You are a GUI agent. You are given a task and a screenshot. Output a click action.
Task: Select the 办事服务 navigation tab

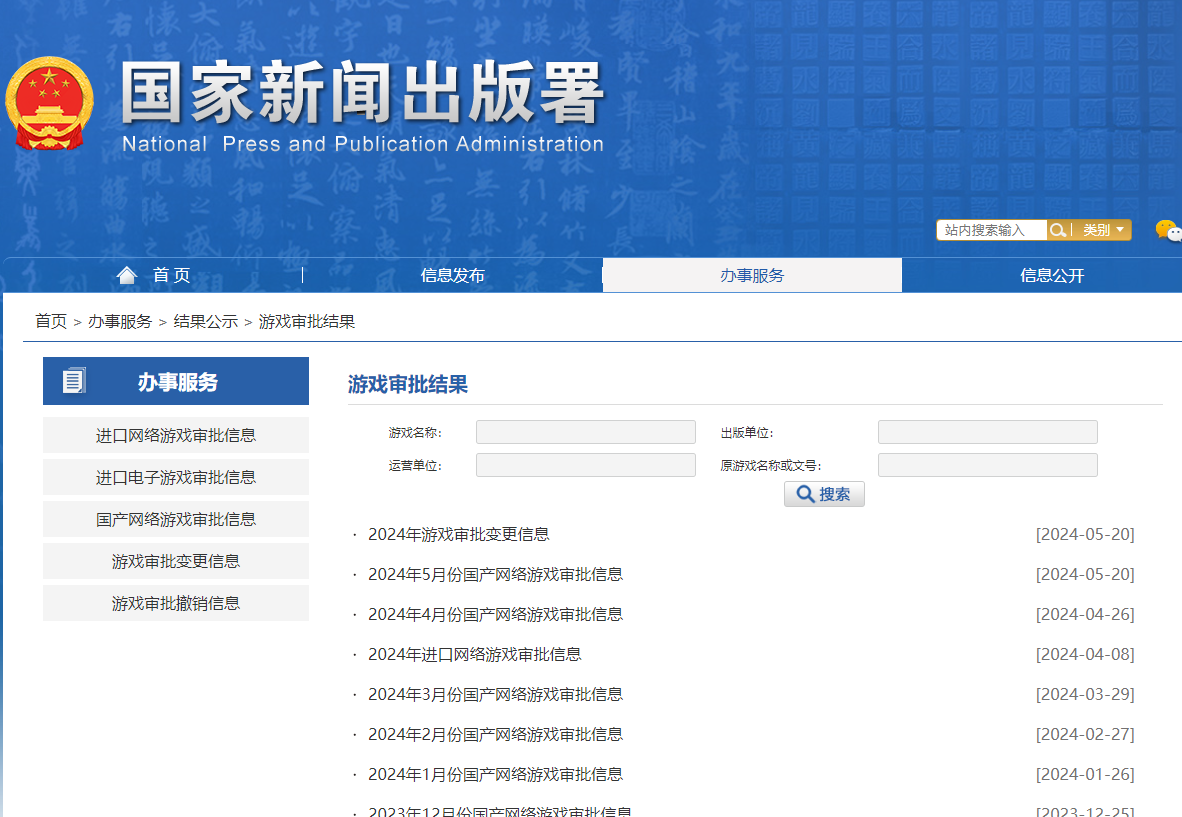(752, 275)
